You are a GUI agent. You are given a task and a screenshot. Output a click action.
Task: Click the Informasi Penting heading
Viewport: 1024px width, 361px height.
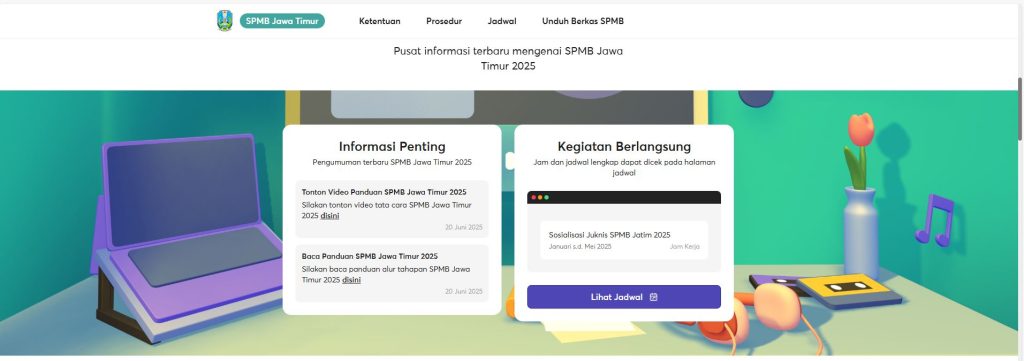tap(392, 146)
